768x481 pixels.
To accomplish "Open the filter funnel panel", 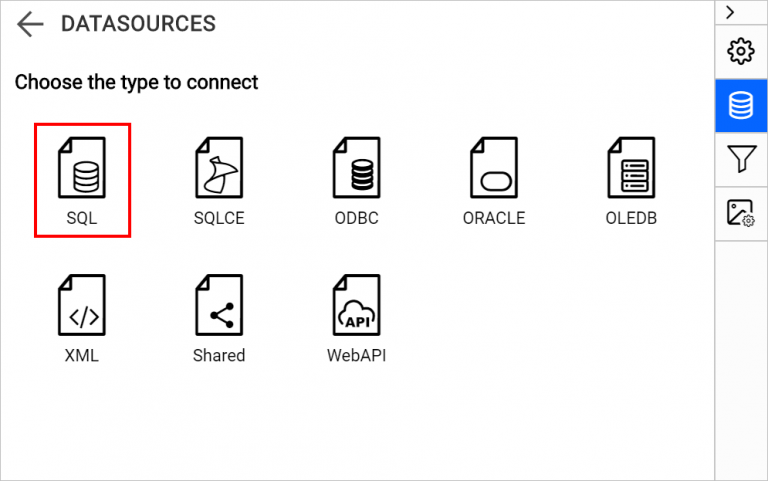I will click(x=741, y=159).
